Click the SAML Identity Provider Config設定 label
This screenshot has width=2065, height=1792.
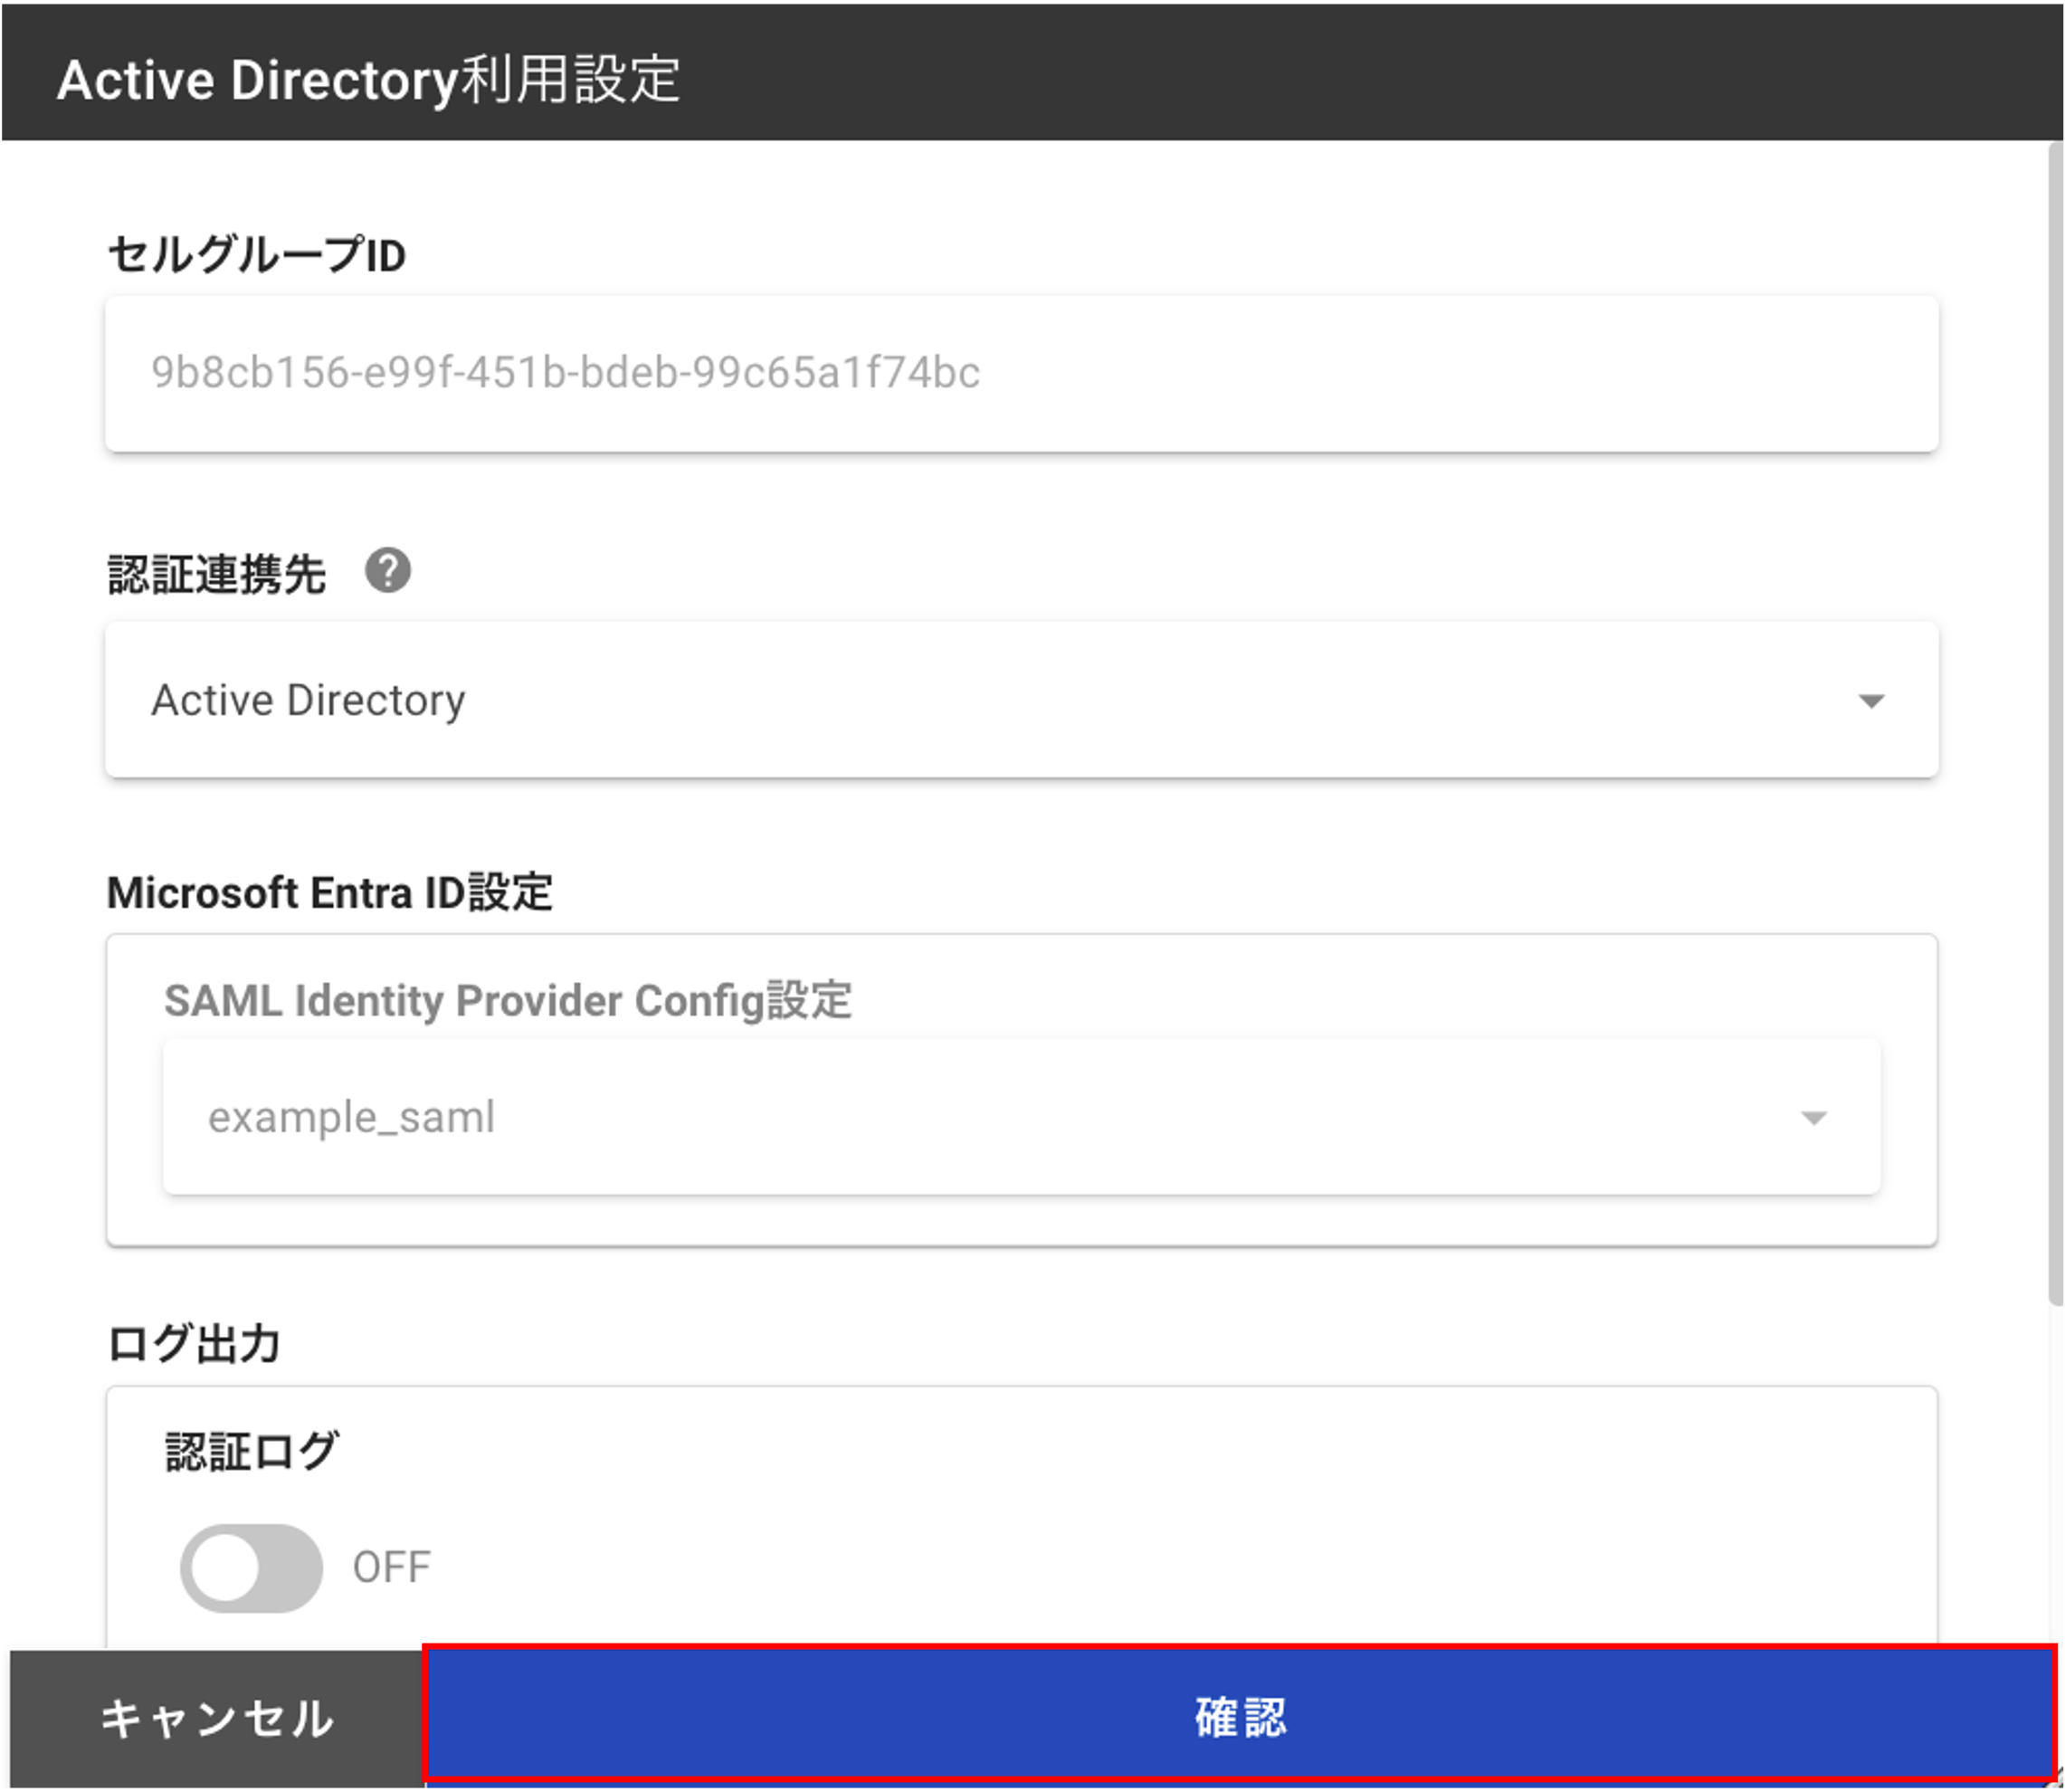[x=508, y=1000]
